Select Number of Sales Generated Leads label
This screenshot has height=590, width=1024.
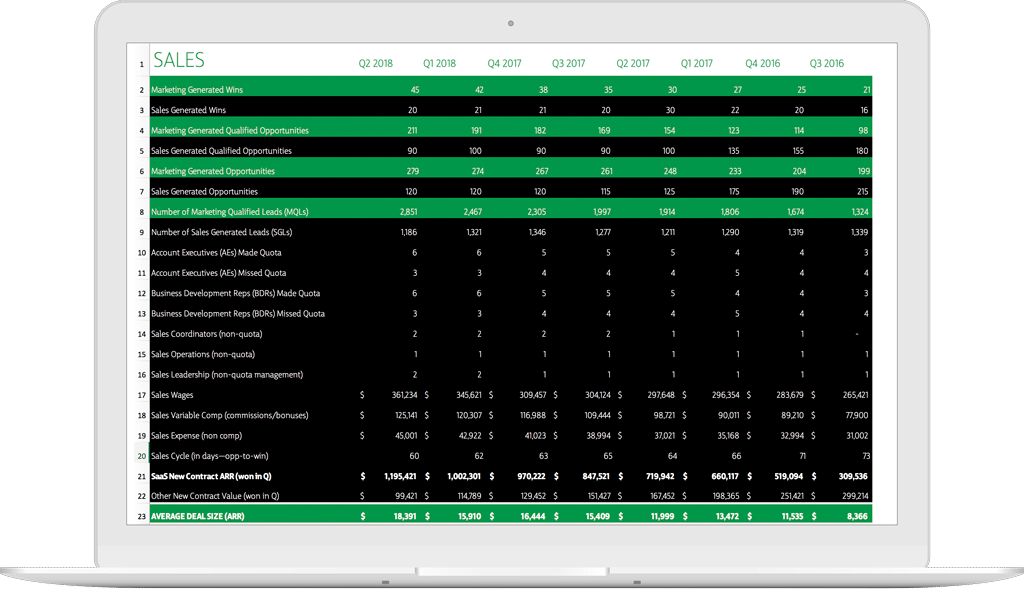[221, 232]
